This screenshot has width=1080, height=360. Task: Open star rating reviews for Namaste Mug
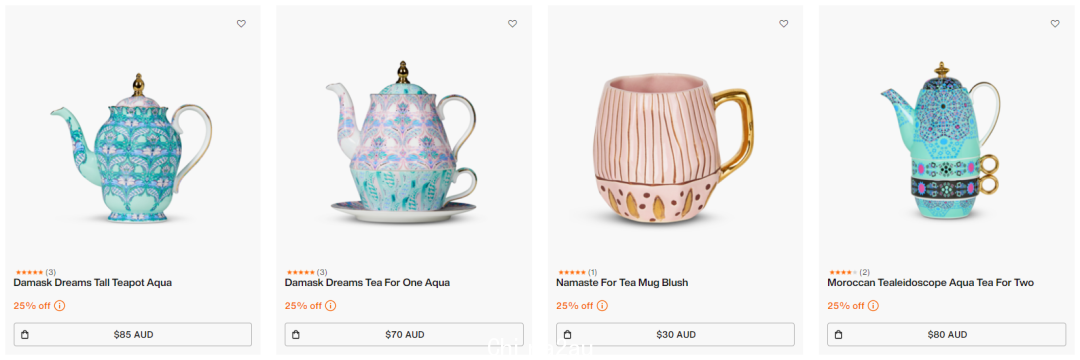click(577, 273)
